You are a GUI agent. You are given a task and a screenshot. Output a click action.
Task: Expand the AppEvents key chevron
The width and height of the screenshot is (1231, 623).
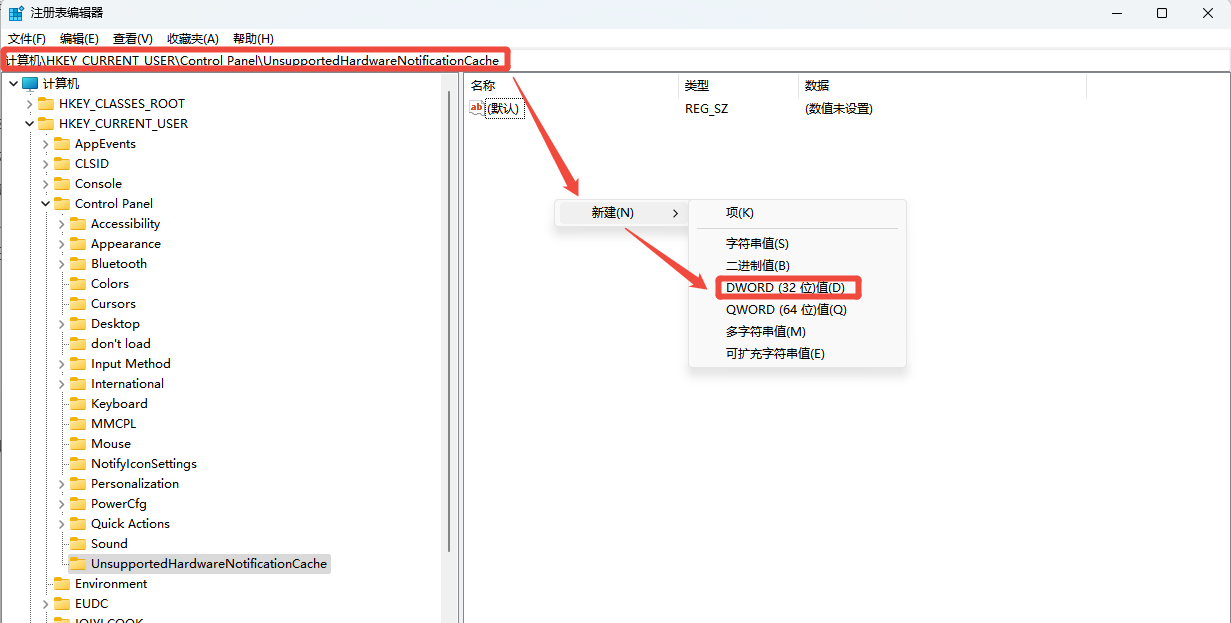pos(45,144)
